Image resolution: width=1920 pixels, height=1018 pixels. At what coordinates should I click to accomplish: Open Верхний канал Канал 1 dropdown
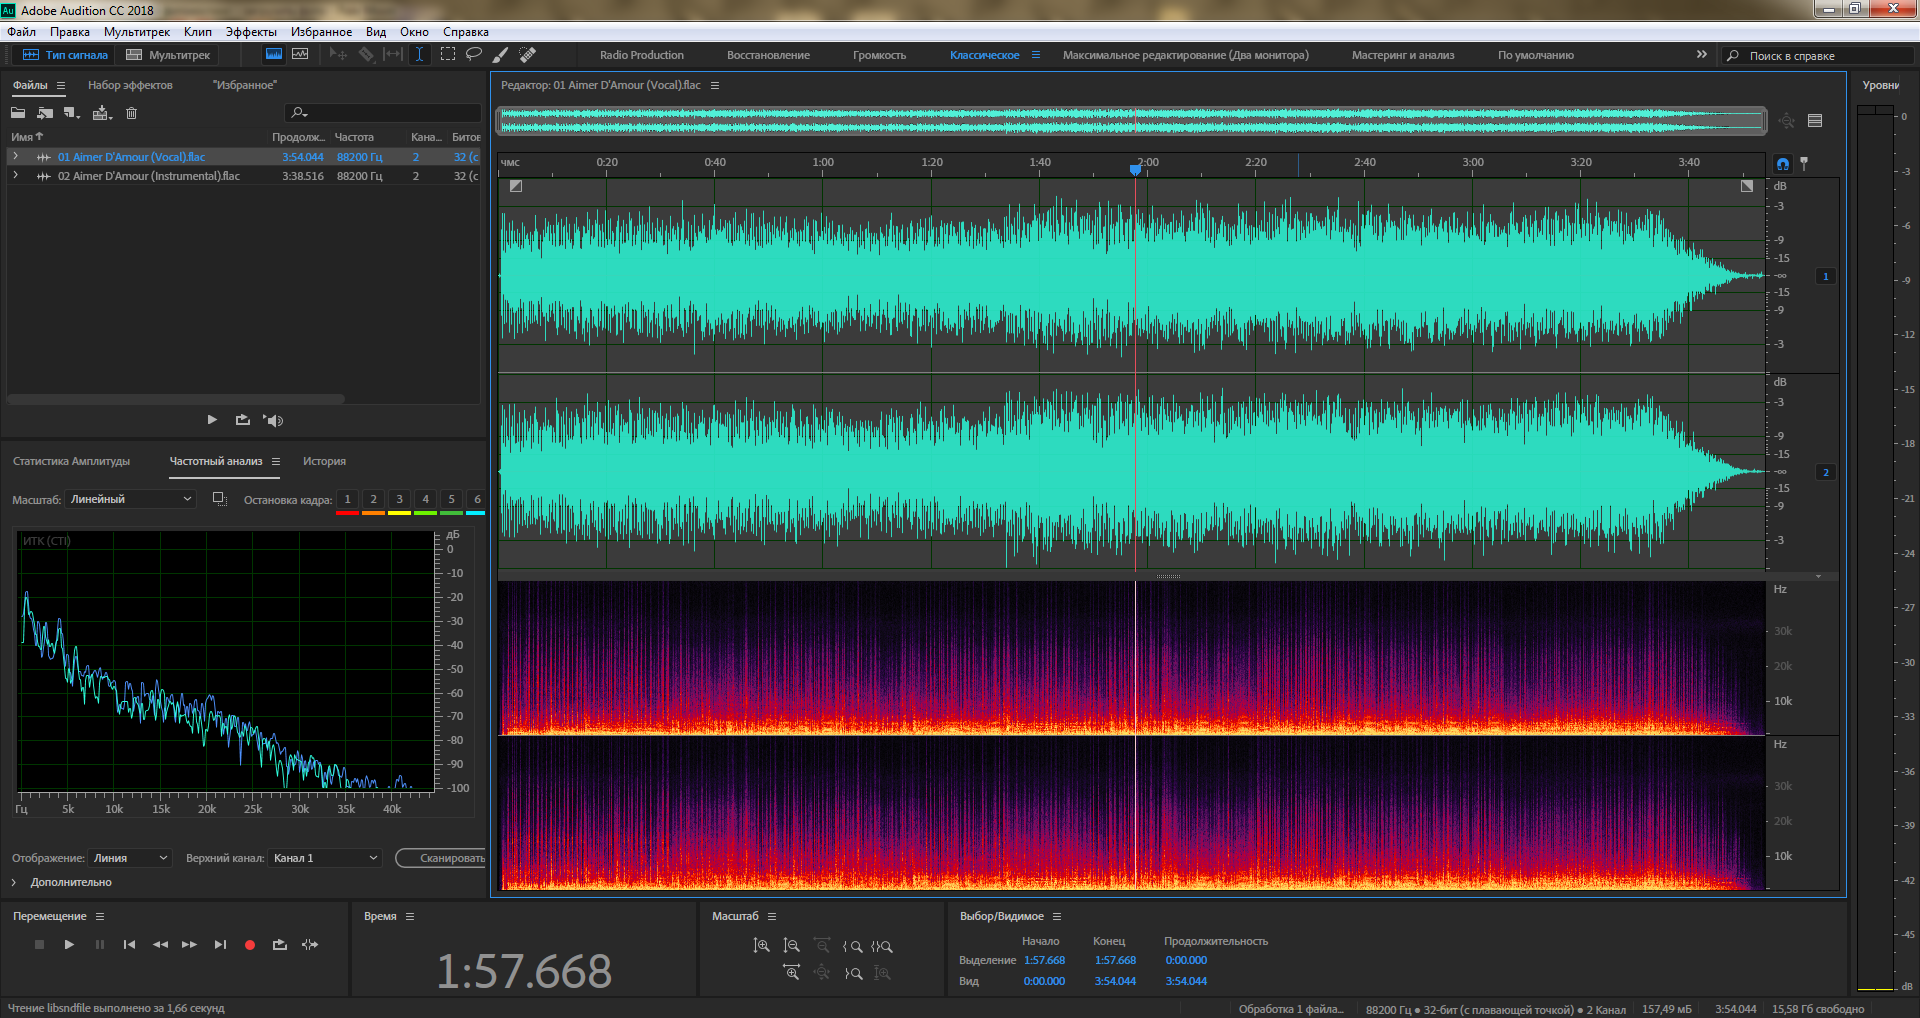click(x=326, y=858)
